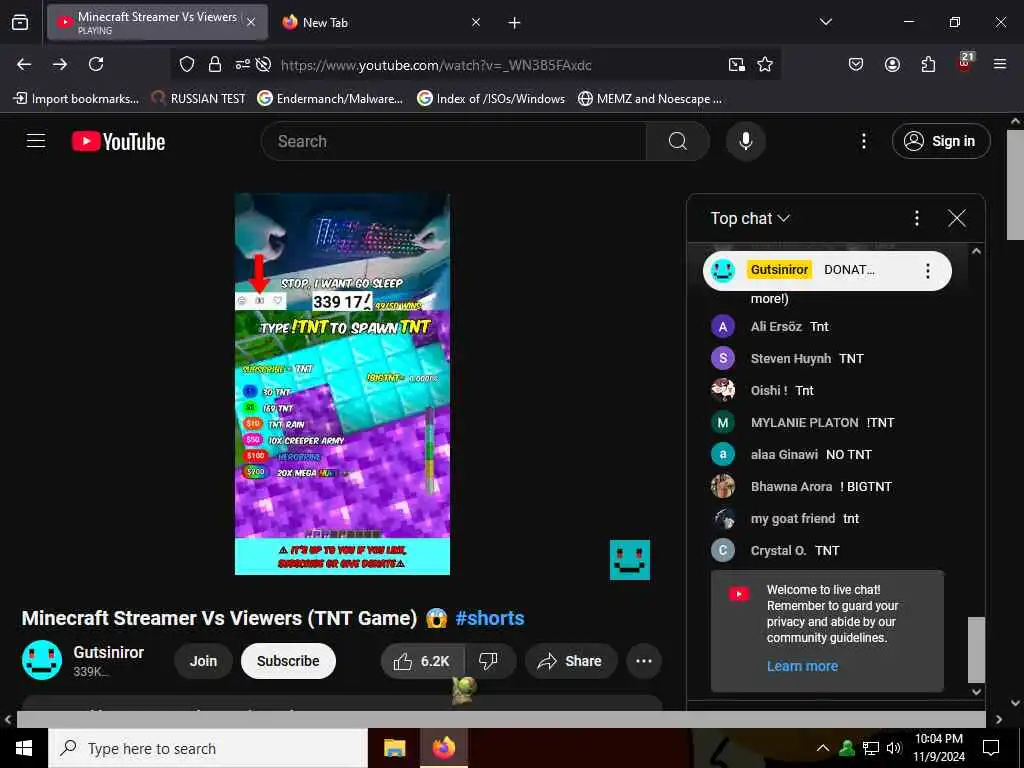Viewport: 1024px width, 768px height.
Task: Click the YouTube search magnifier button
Action: (x=677, y=141)
